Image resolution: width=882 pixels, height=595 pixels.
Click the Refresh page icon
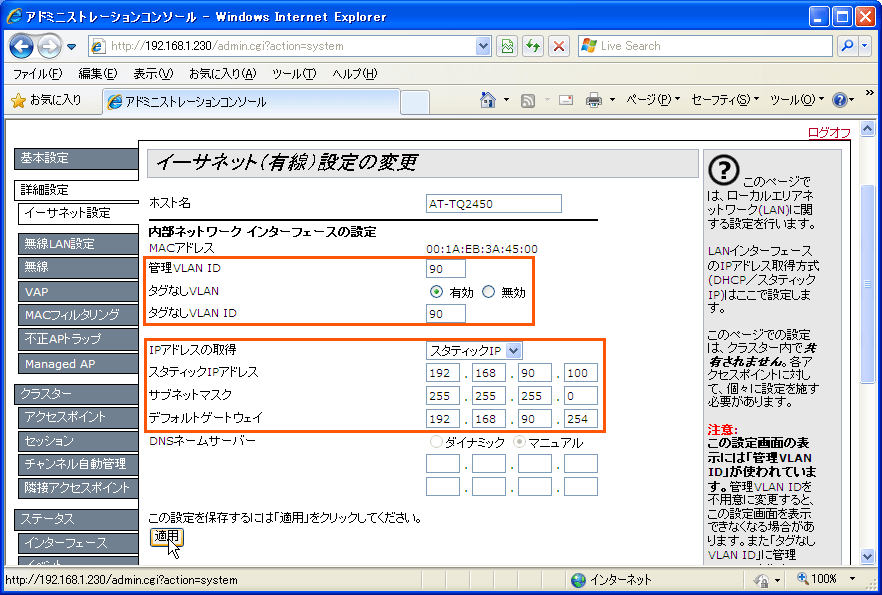(532, 46)
